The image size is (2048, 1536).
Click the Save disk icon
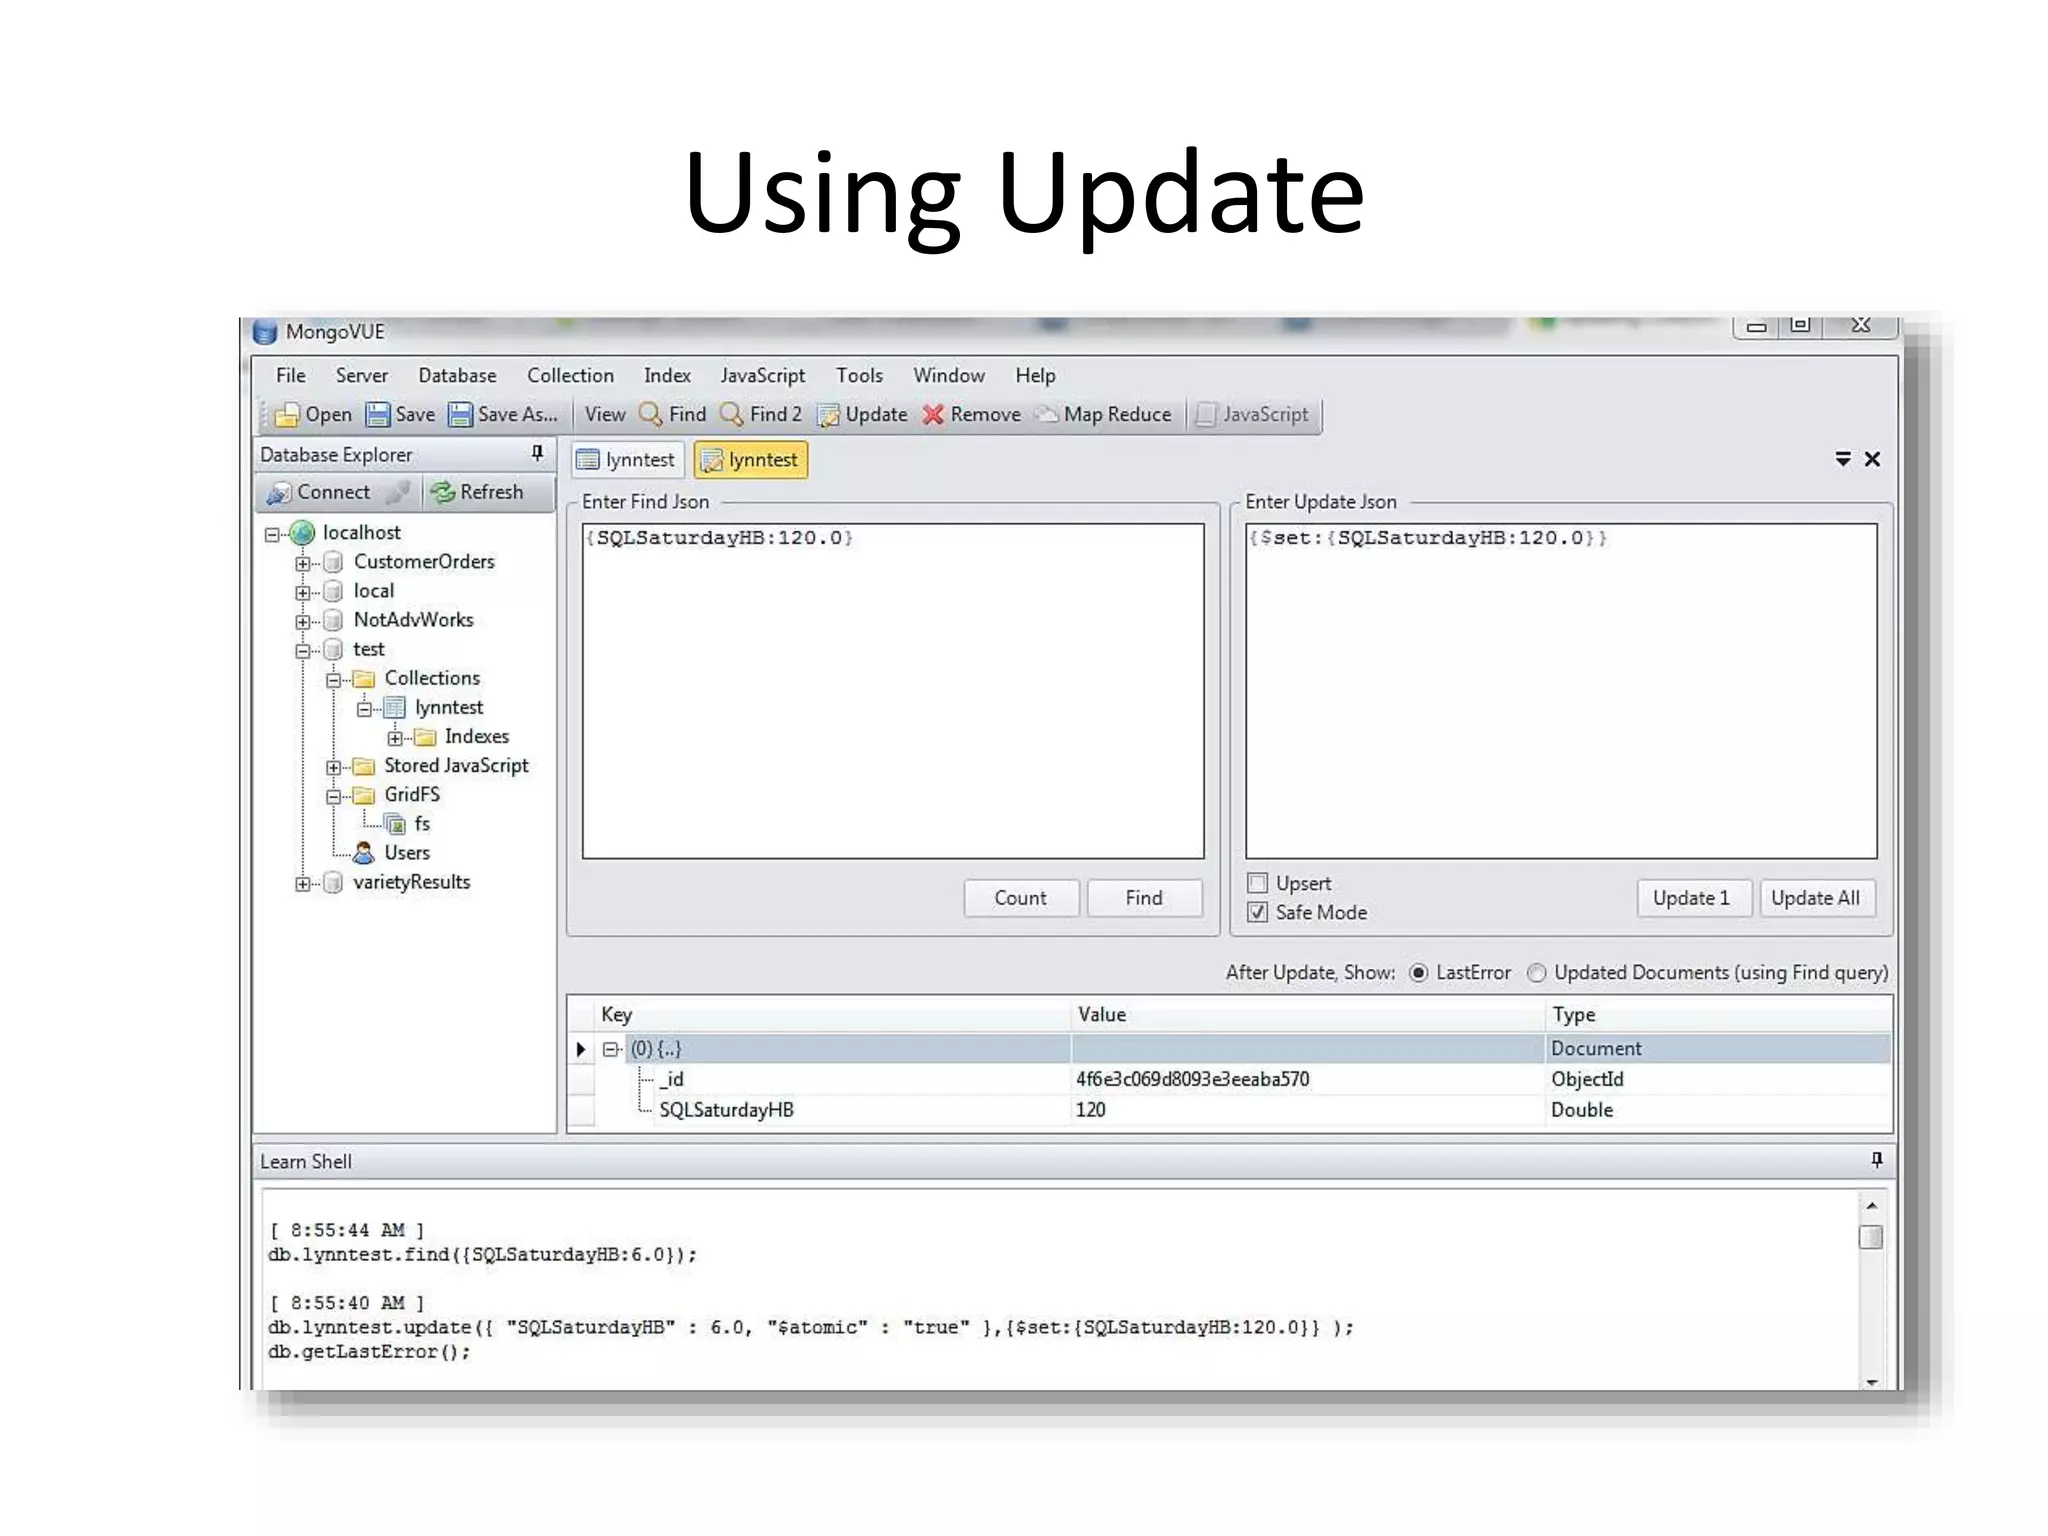coord(377,414)
